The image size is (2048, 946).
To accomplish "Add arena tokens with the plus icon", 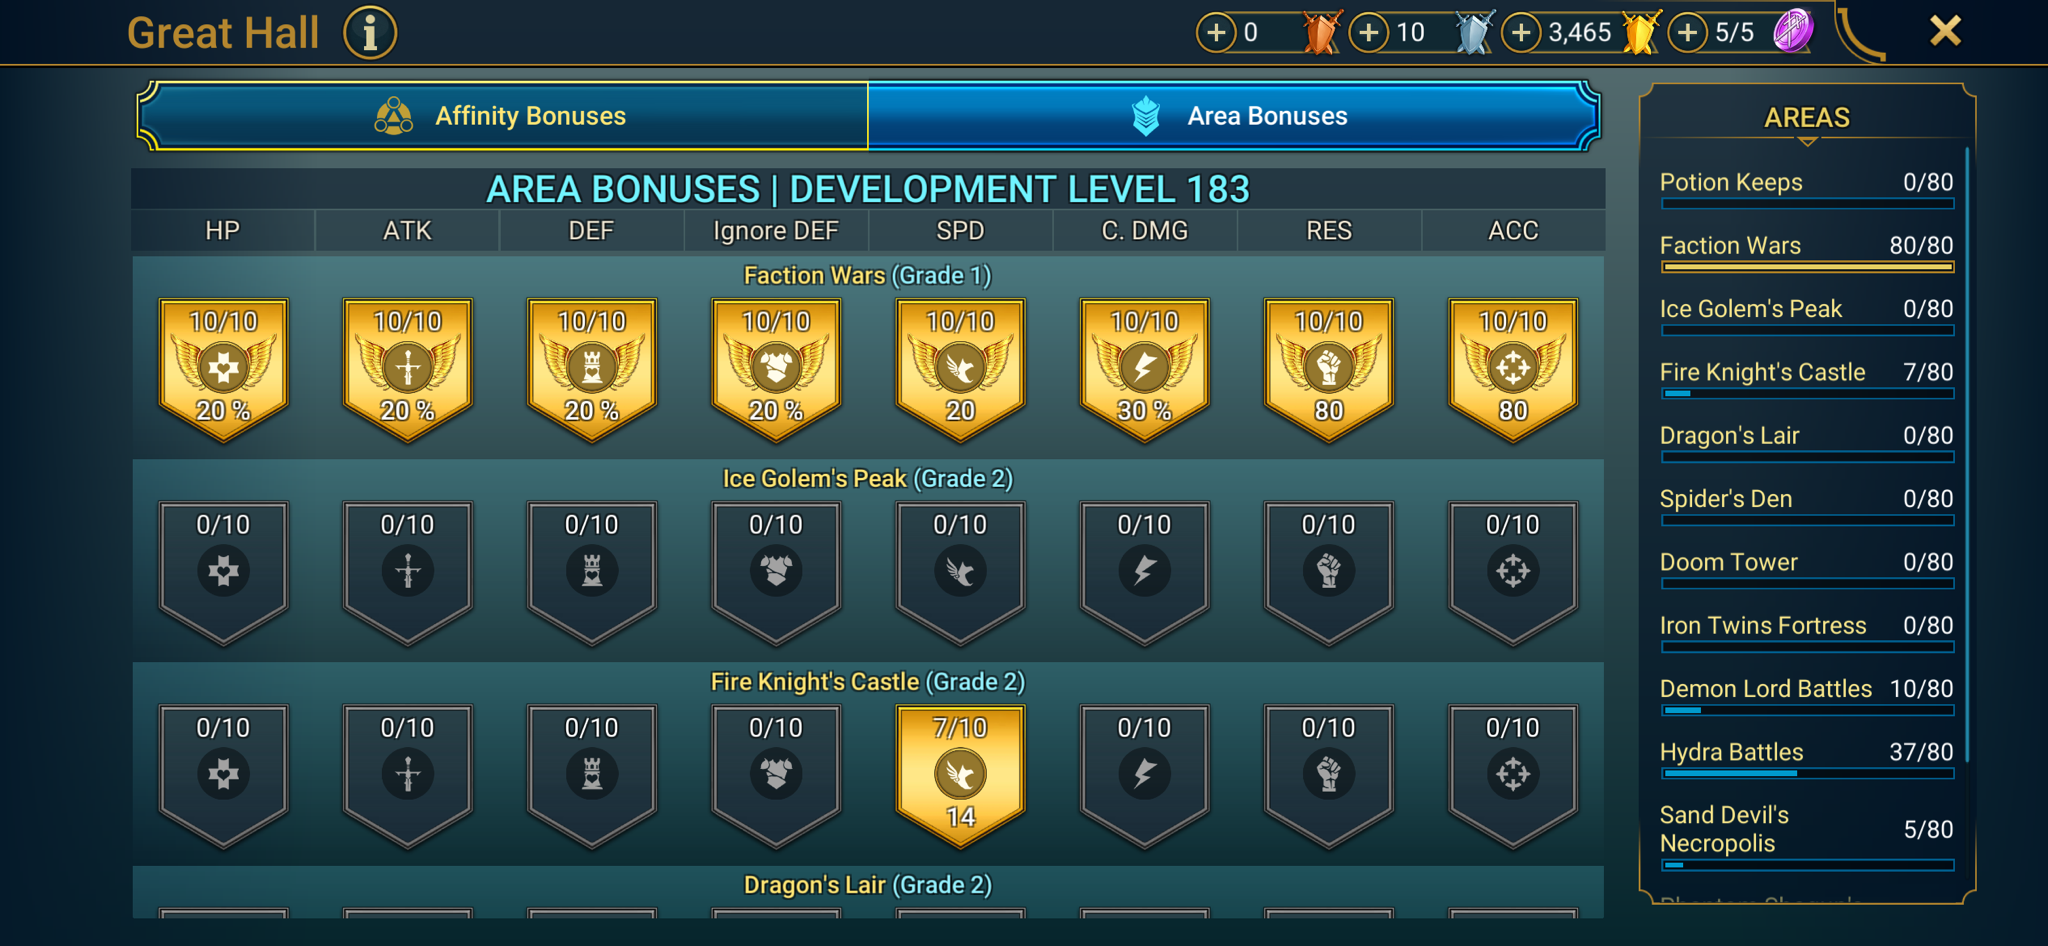I will [x=1688, y=33].
